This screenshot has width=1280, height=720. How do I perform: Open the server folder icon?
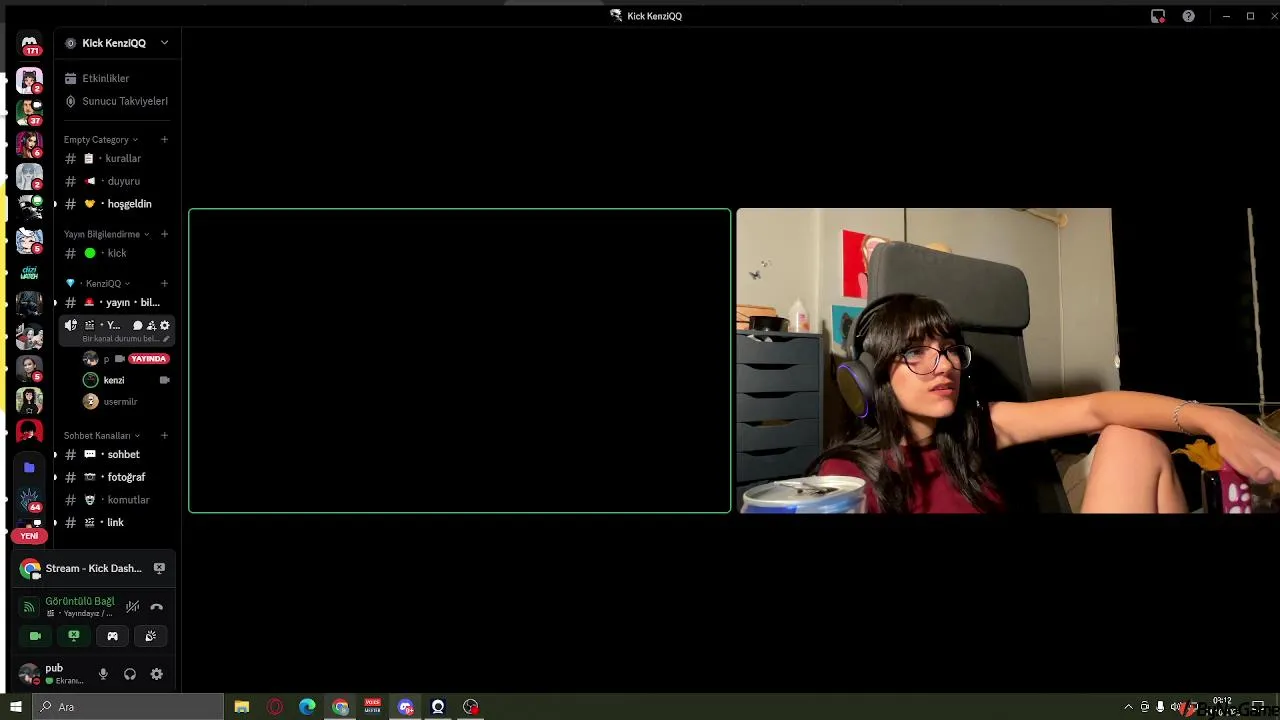(x=29, y=467)
